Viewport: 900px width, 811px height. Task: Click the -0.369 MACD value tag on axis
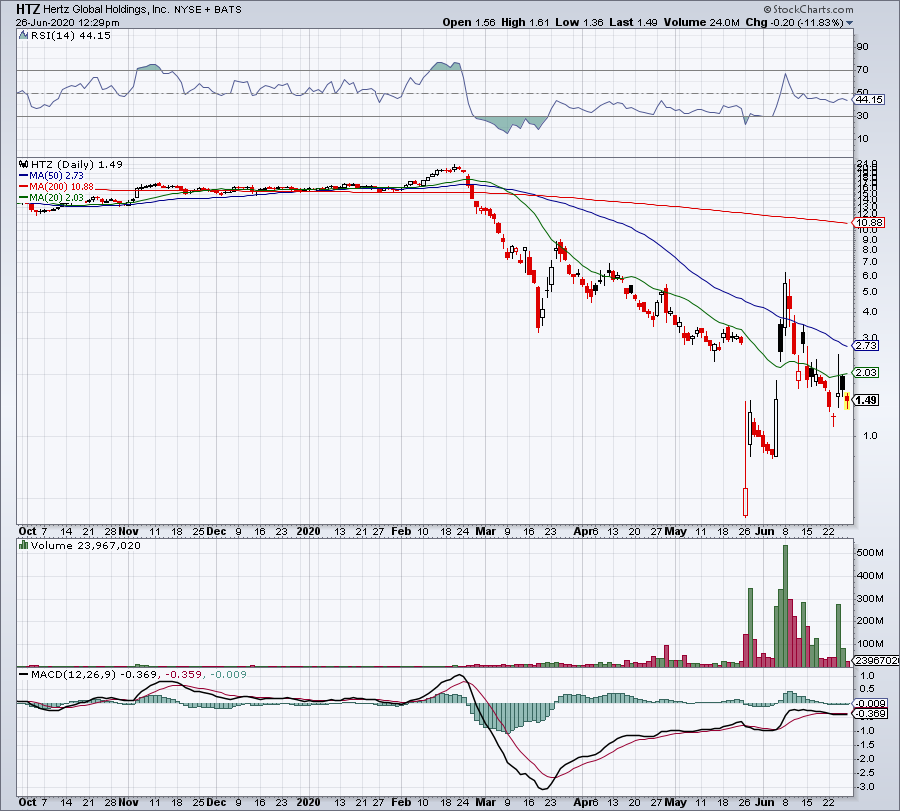866,713
